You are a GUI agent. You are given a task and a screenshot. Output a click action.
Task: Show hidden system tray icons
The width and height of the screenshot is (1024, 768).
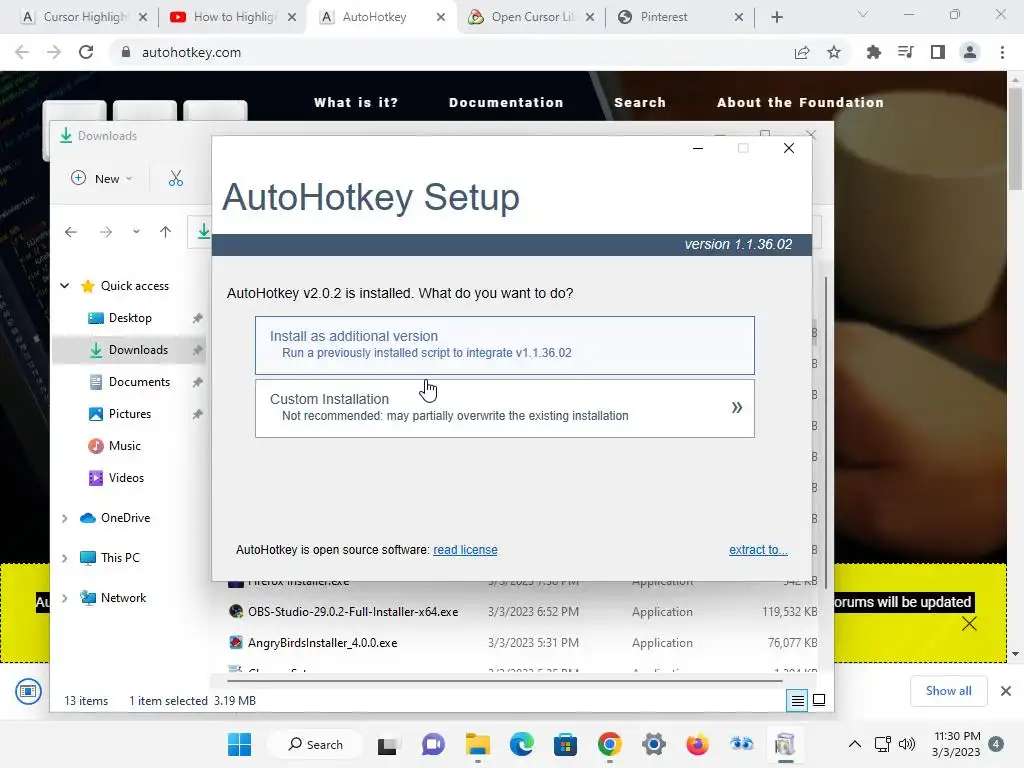[x=854, y=744]
